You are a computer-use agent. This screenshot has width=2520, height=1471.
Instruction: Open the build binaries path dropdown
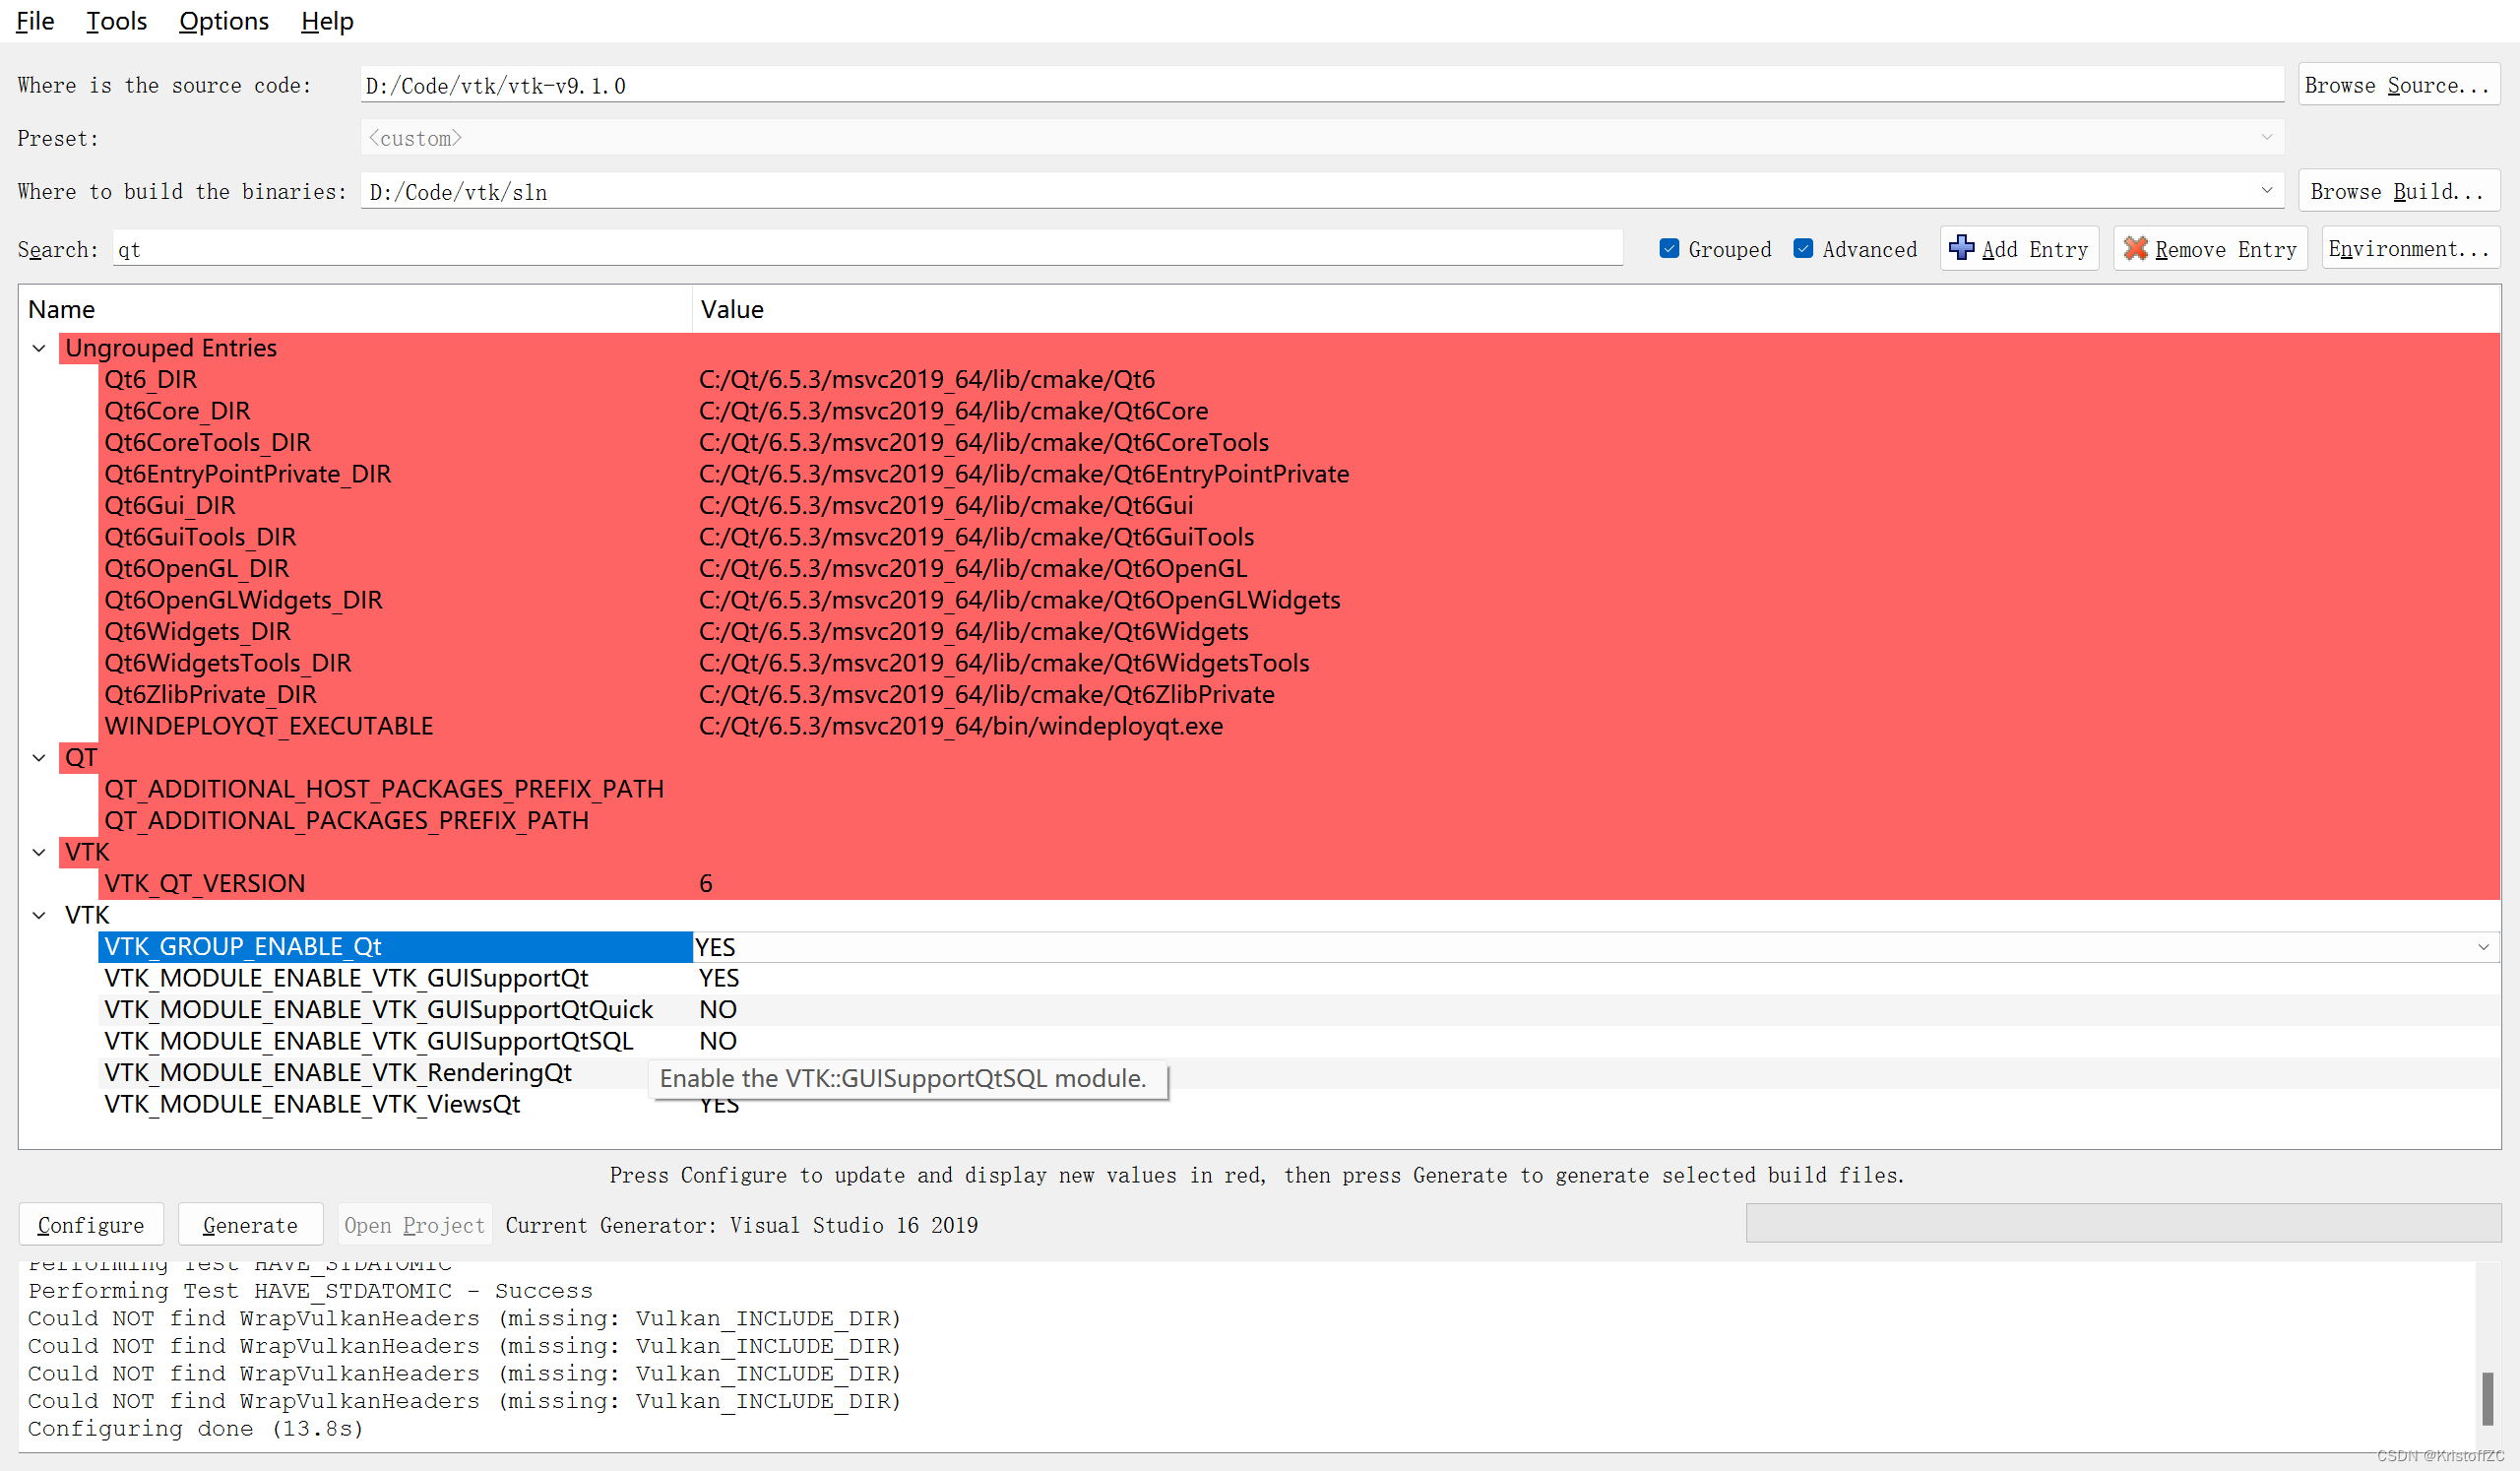(2266, 190)
